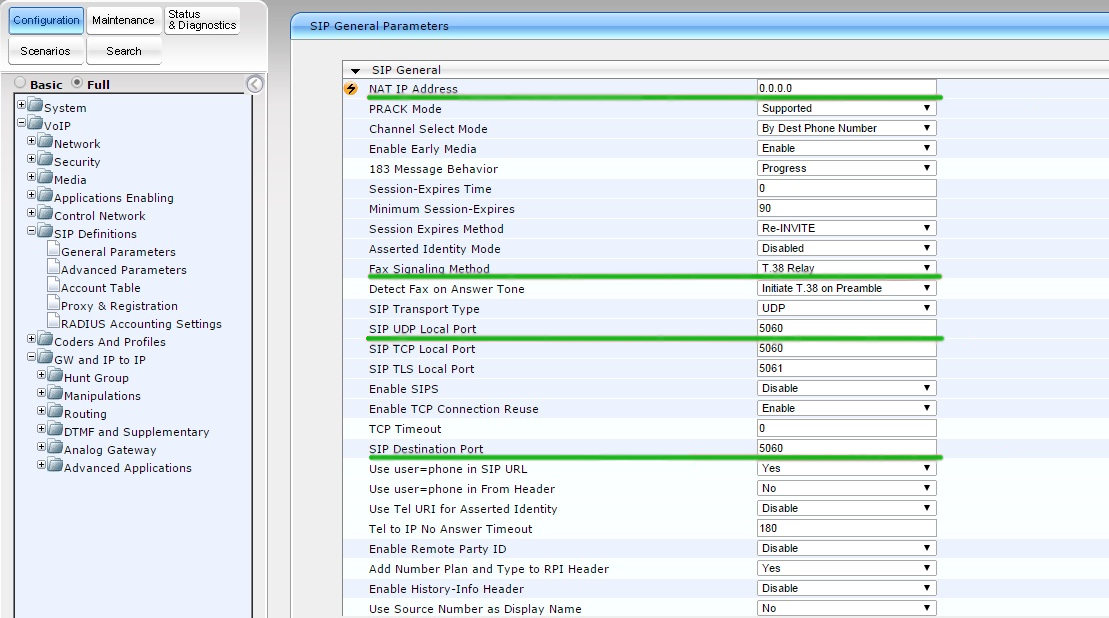The image size is (1109, 618).
Task: Click the Search button
Action: coord(123,51)
